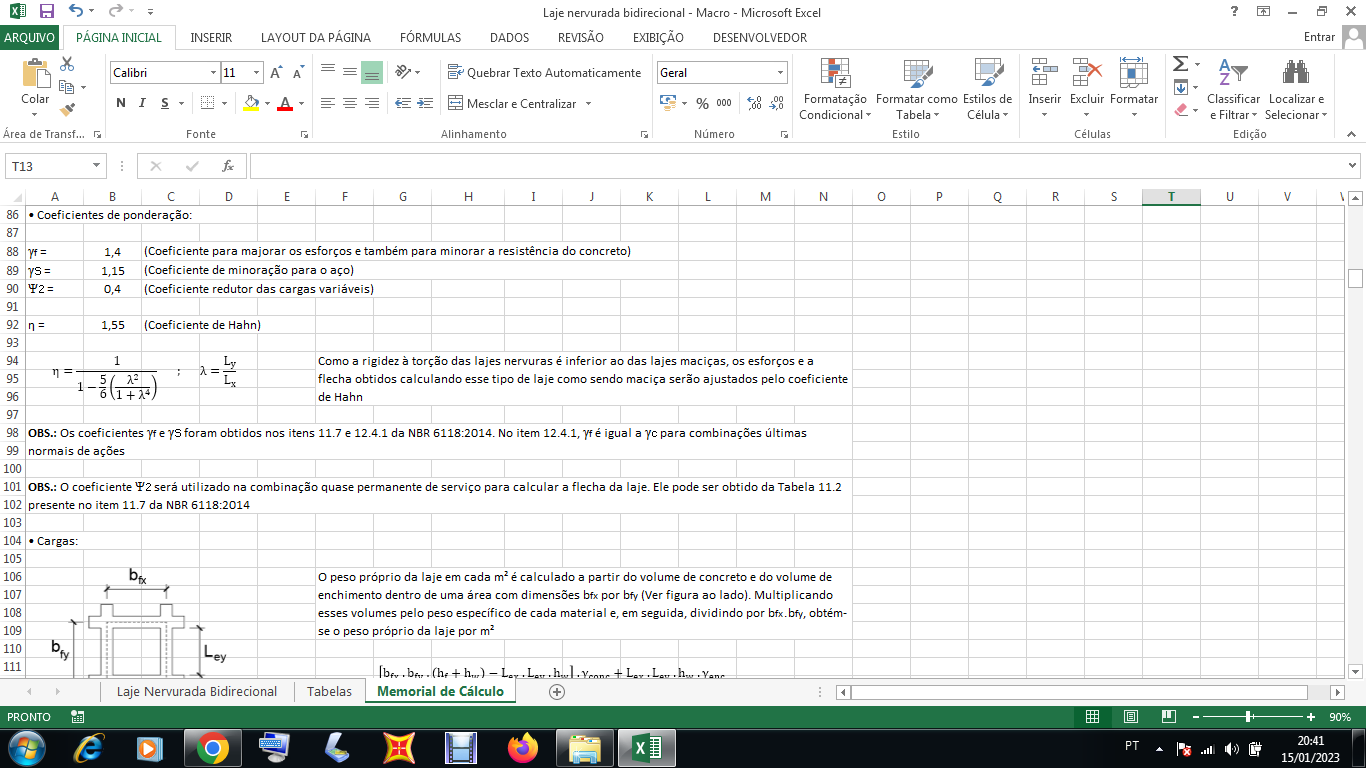
Task: Undo the last action
Action: [x=76, y=11]
